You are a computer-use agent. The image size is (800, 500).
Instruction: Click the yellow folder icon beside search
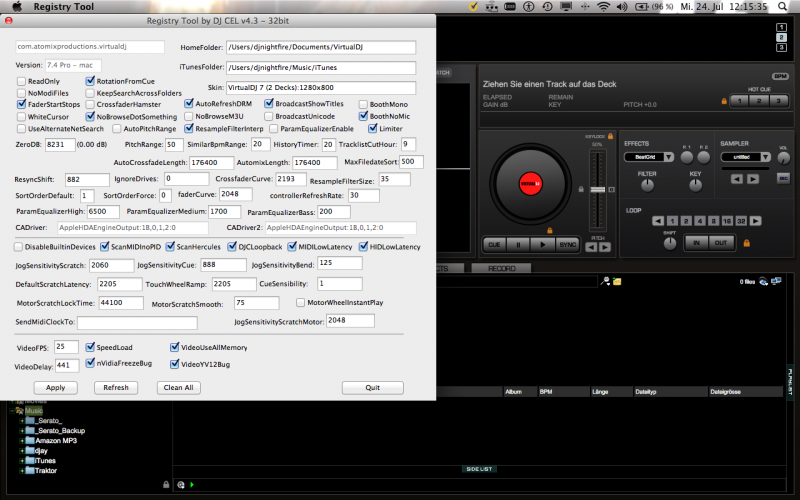tap(617, 281)
